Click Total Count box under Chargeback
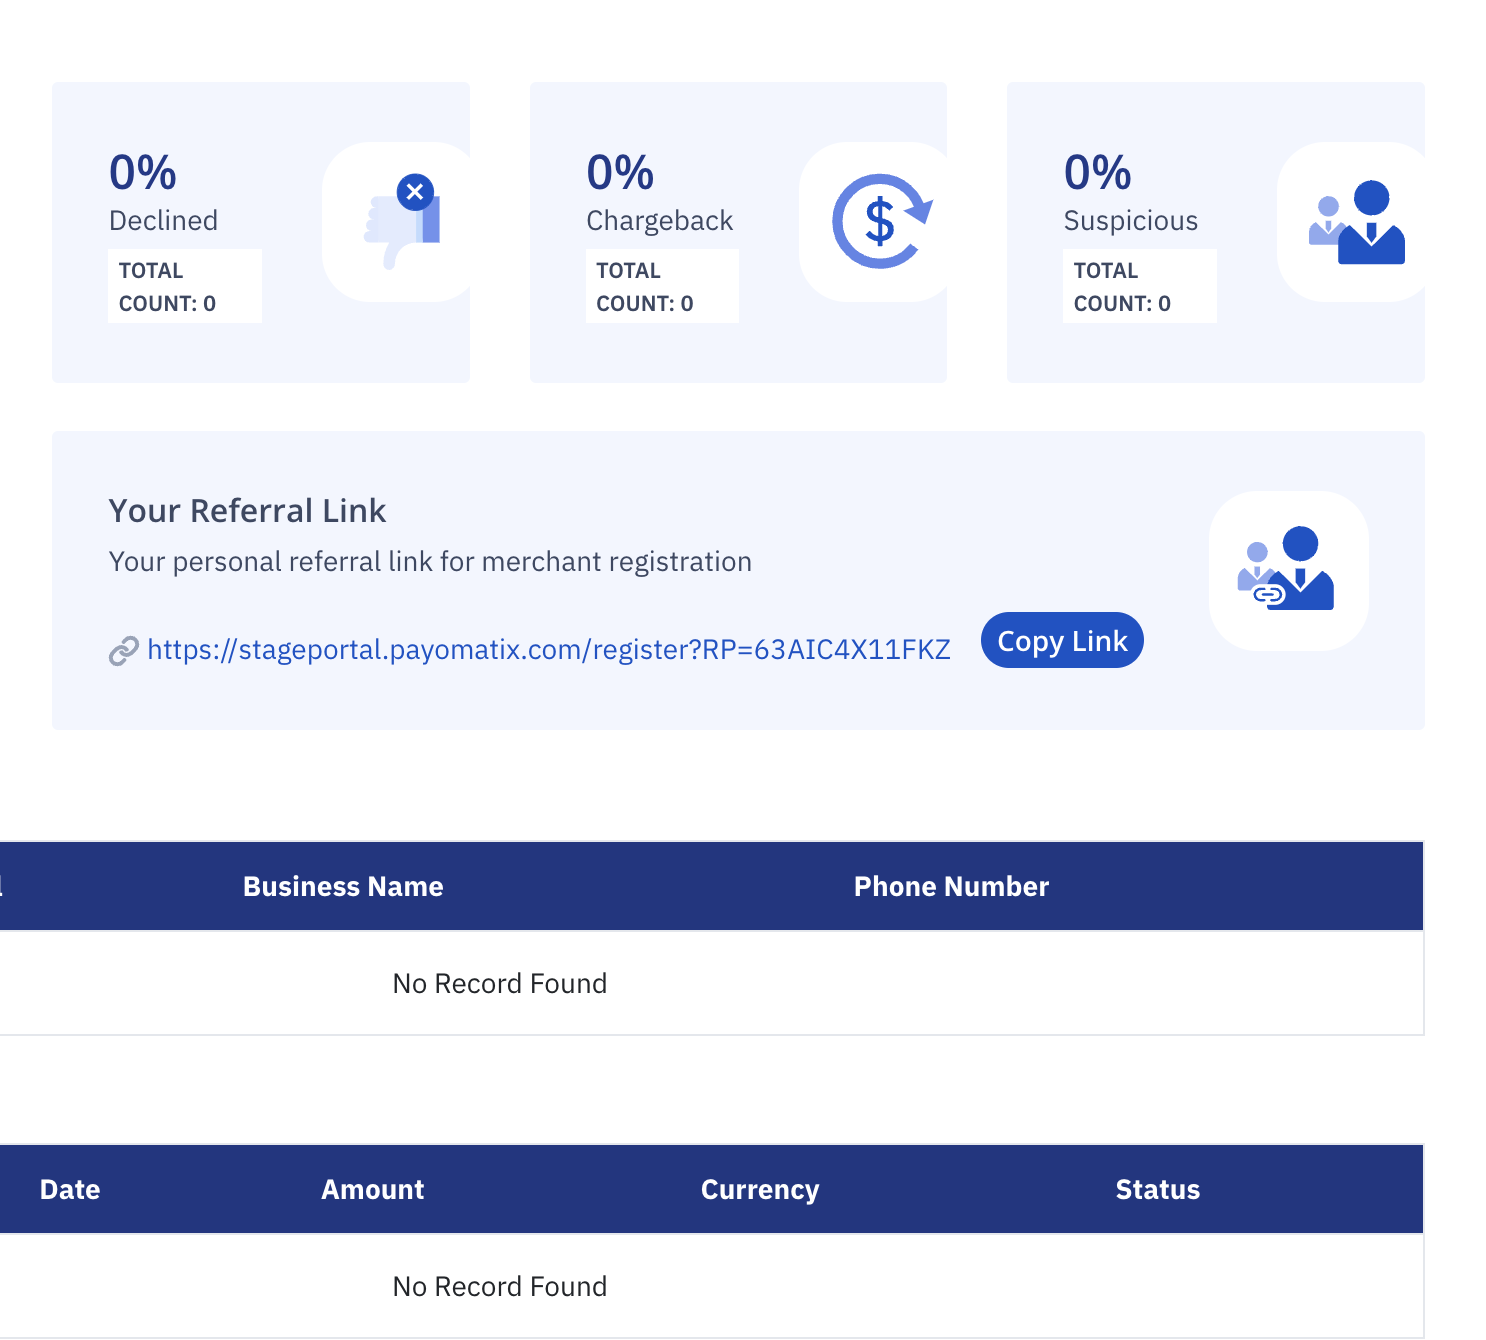 coord(661,287)
